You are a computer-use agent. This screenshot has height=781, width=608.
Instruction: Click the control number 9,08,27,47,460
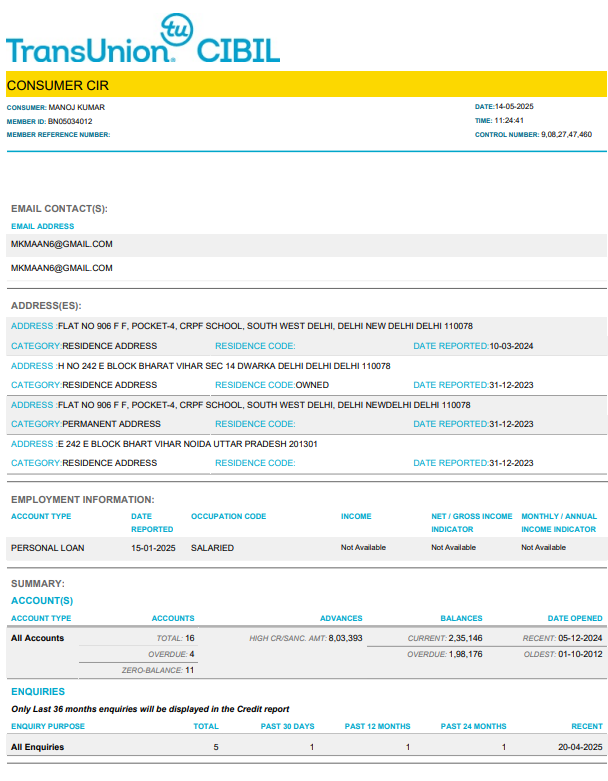pos(567,134)
